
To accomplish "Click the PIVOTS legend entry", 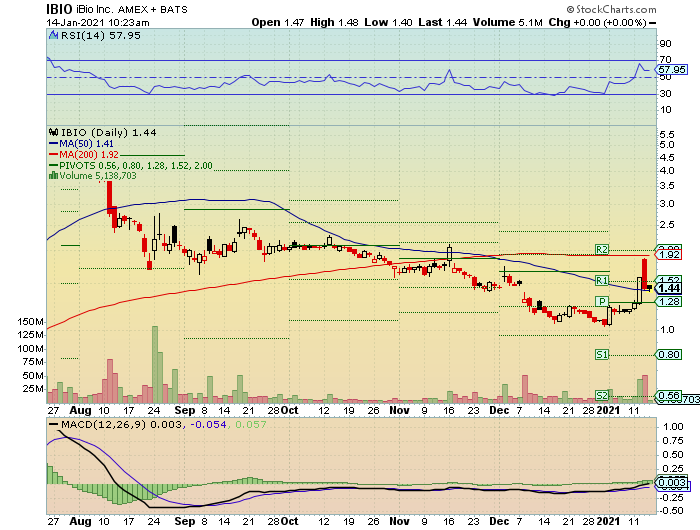I will click(x=131, y=166).
